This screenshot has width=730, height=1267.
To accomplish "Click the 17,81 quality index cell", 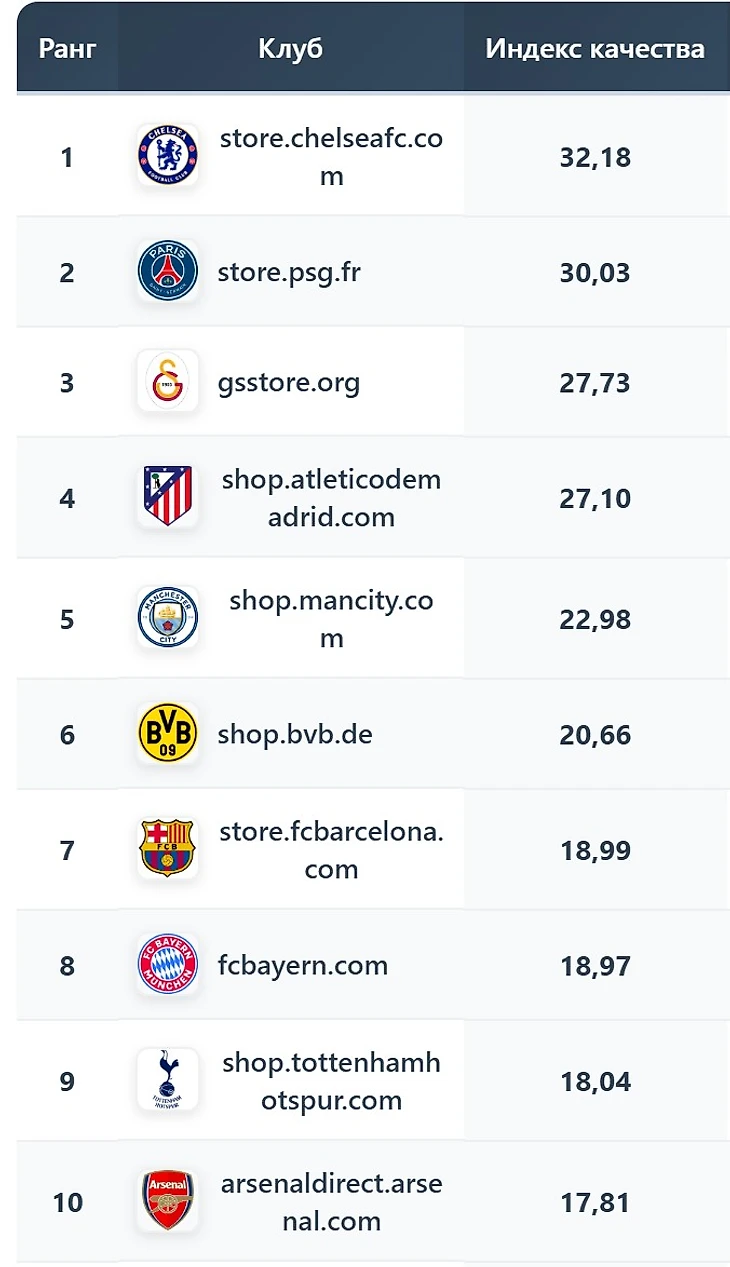I will (x=595, y=1201).
